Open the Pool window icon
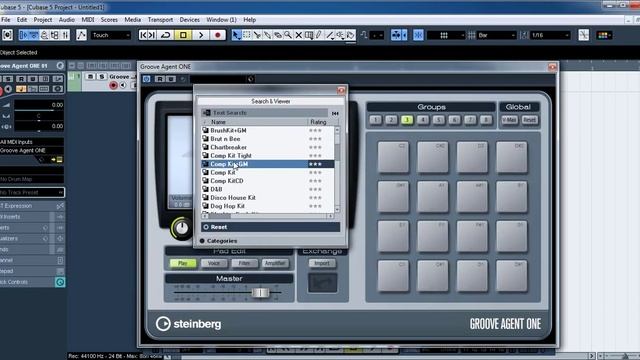The image size is (640, 360). click(55, 35)
